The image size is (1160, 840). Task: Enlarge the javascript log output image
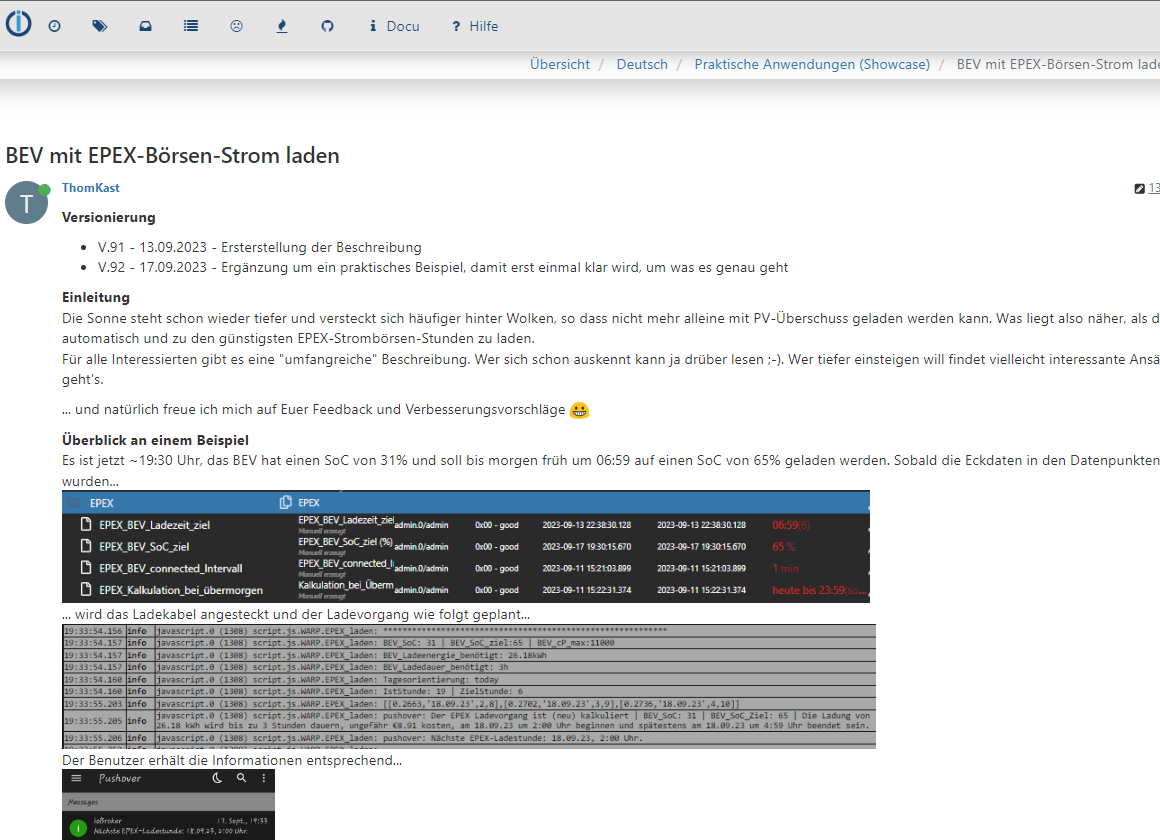(x=468, y=686)
